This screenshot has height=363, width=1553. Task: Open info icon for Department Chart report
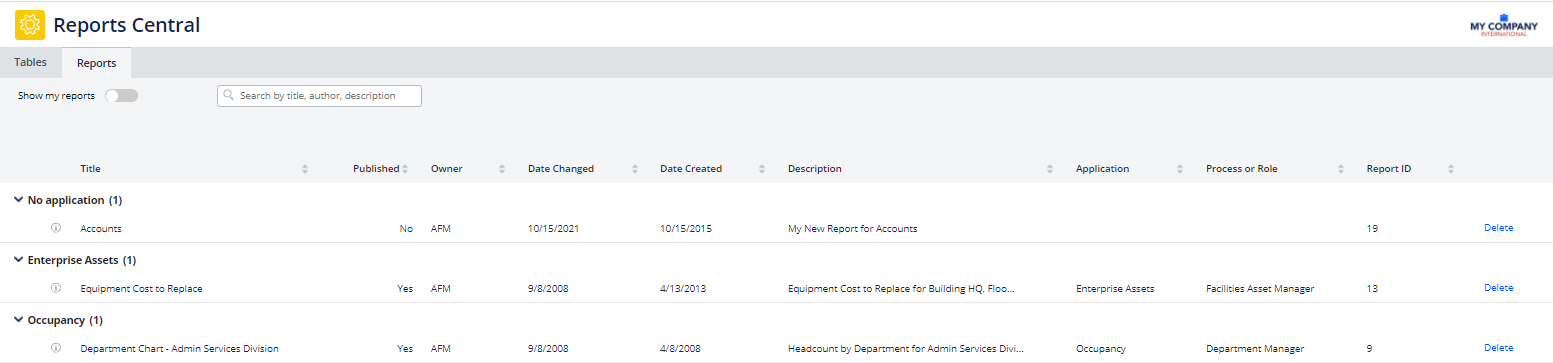(x=56, y=348)
